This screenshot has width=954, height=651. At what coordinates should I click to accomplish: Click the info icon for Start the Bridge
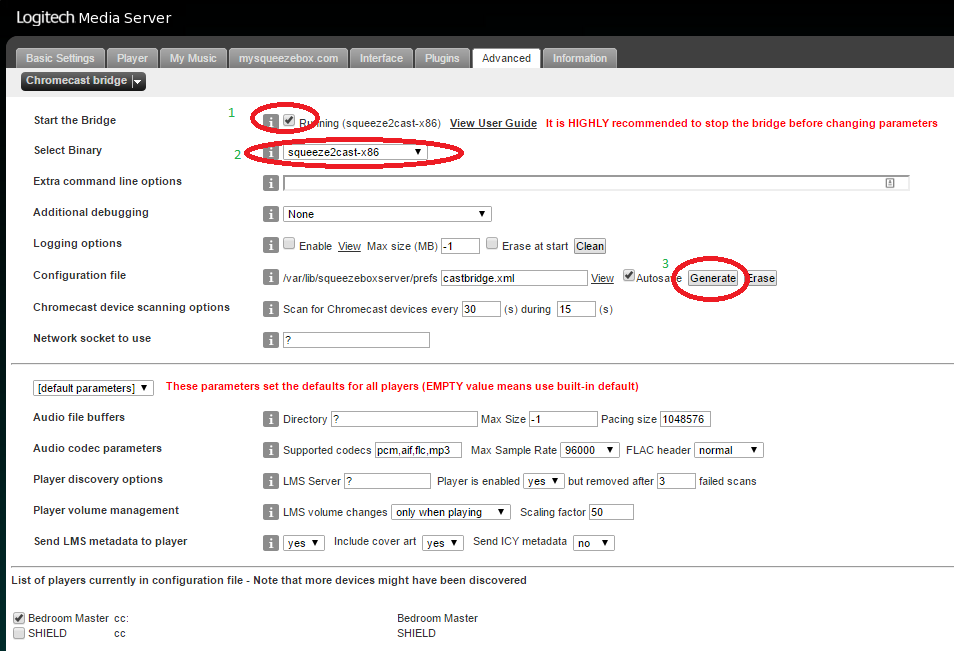coord(271,121)
